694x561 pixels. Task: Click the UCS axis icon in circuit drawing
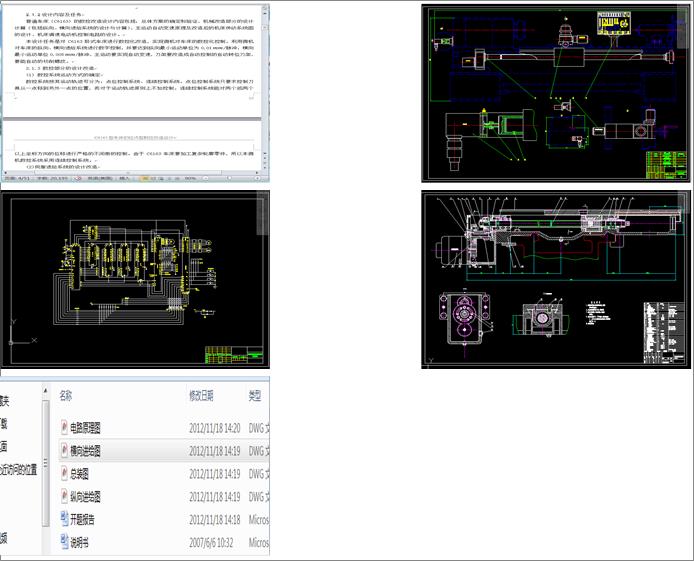(x=21, y=333)
